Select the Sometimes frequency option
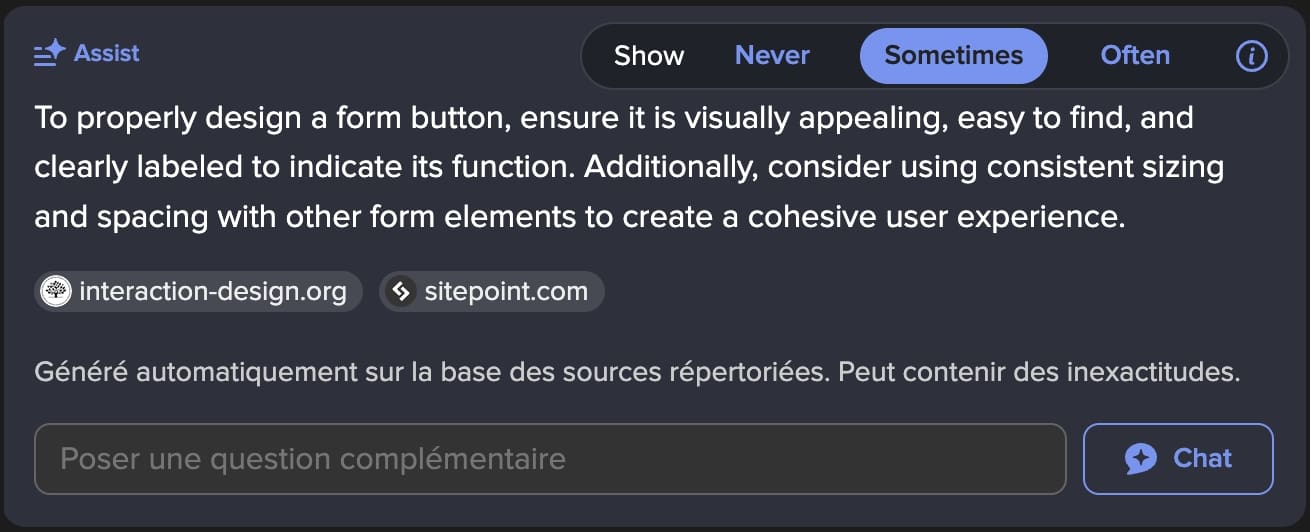This screenshot has width=1310, height=532. click(x=953, y=56)
